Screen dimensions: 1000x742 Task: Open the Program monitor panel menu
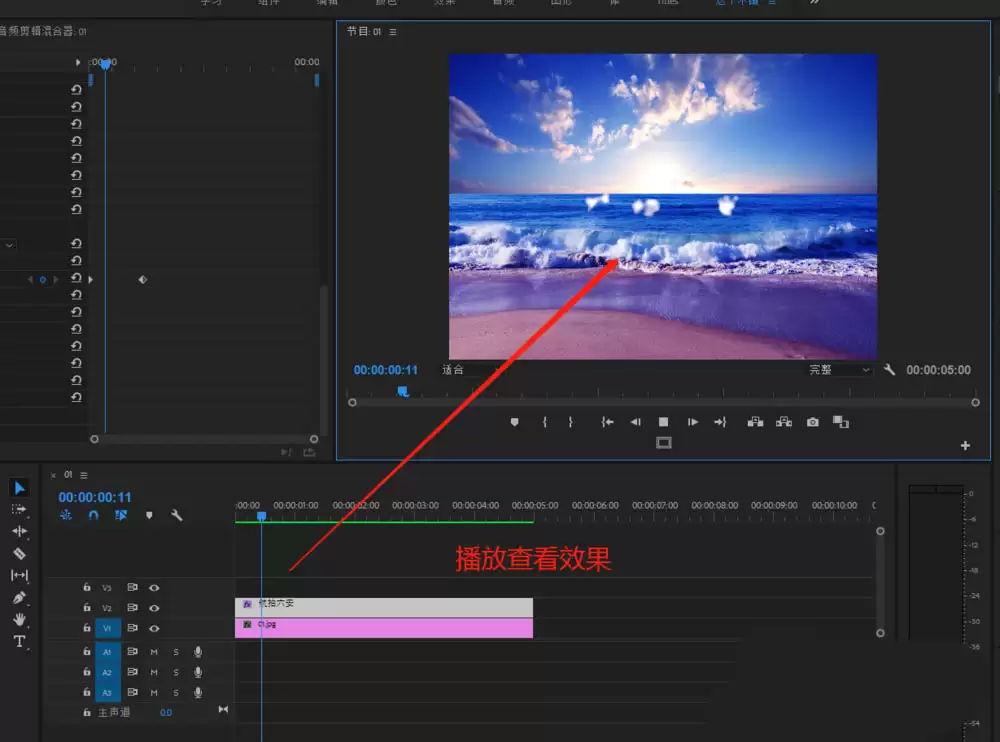(x=393, y=32)
